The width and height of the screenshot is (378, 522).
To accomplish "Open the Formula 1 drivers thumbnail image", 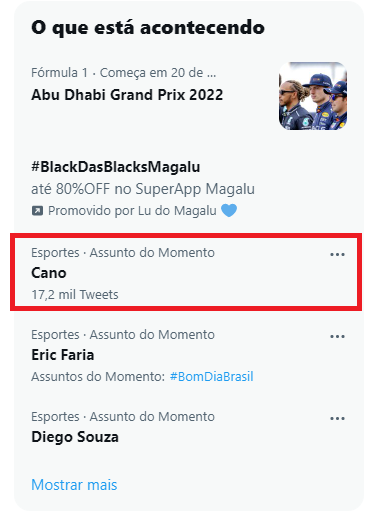I will 313,96.
